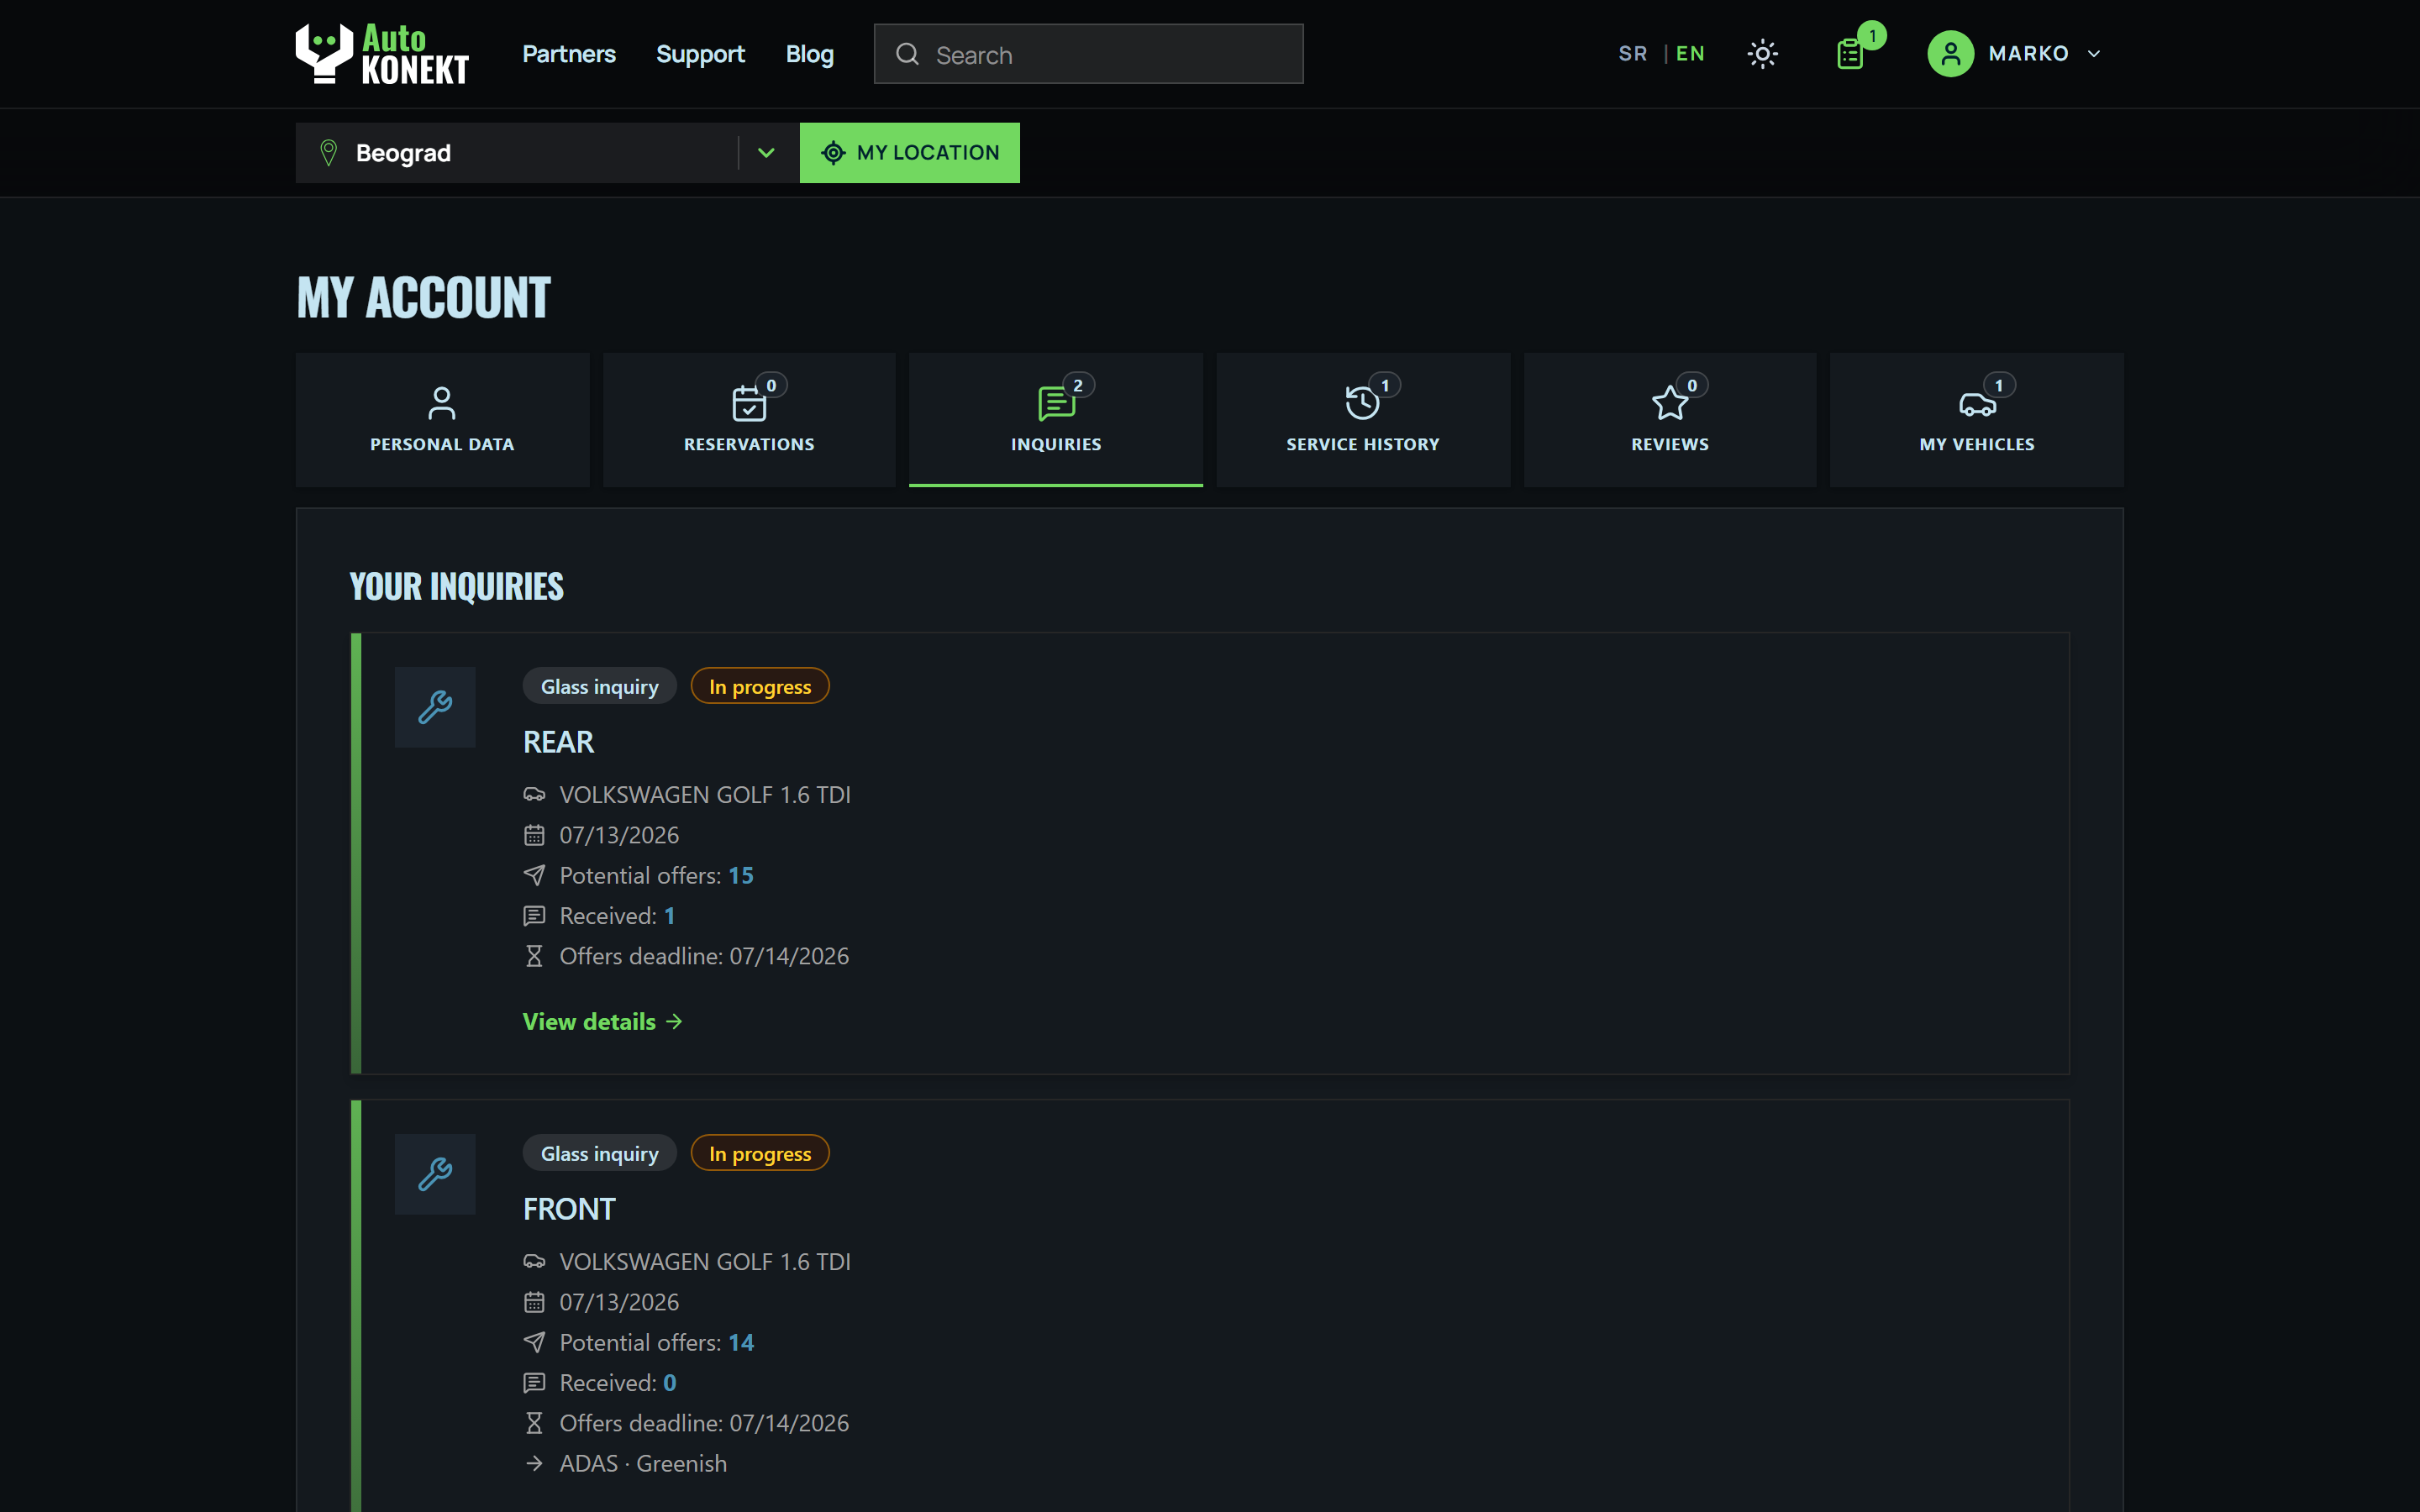Click the car icon in REAR inquiry

534,794
